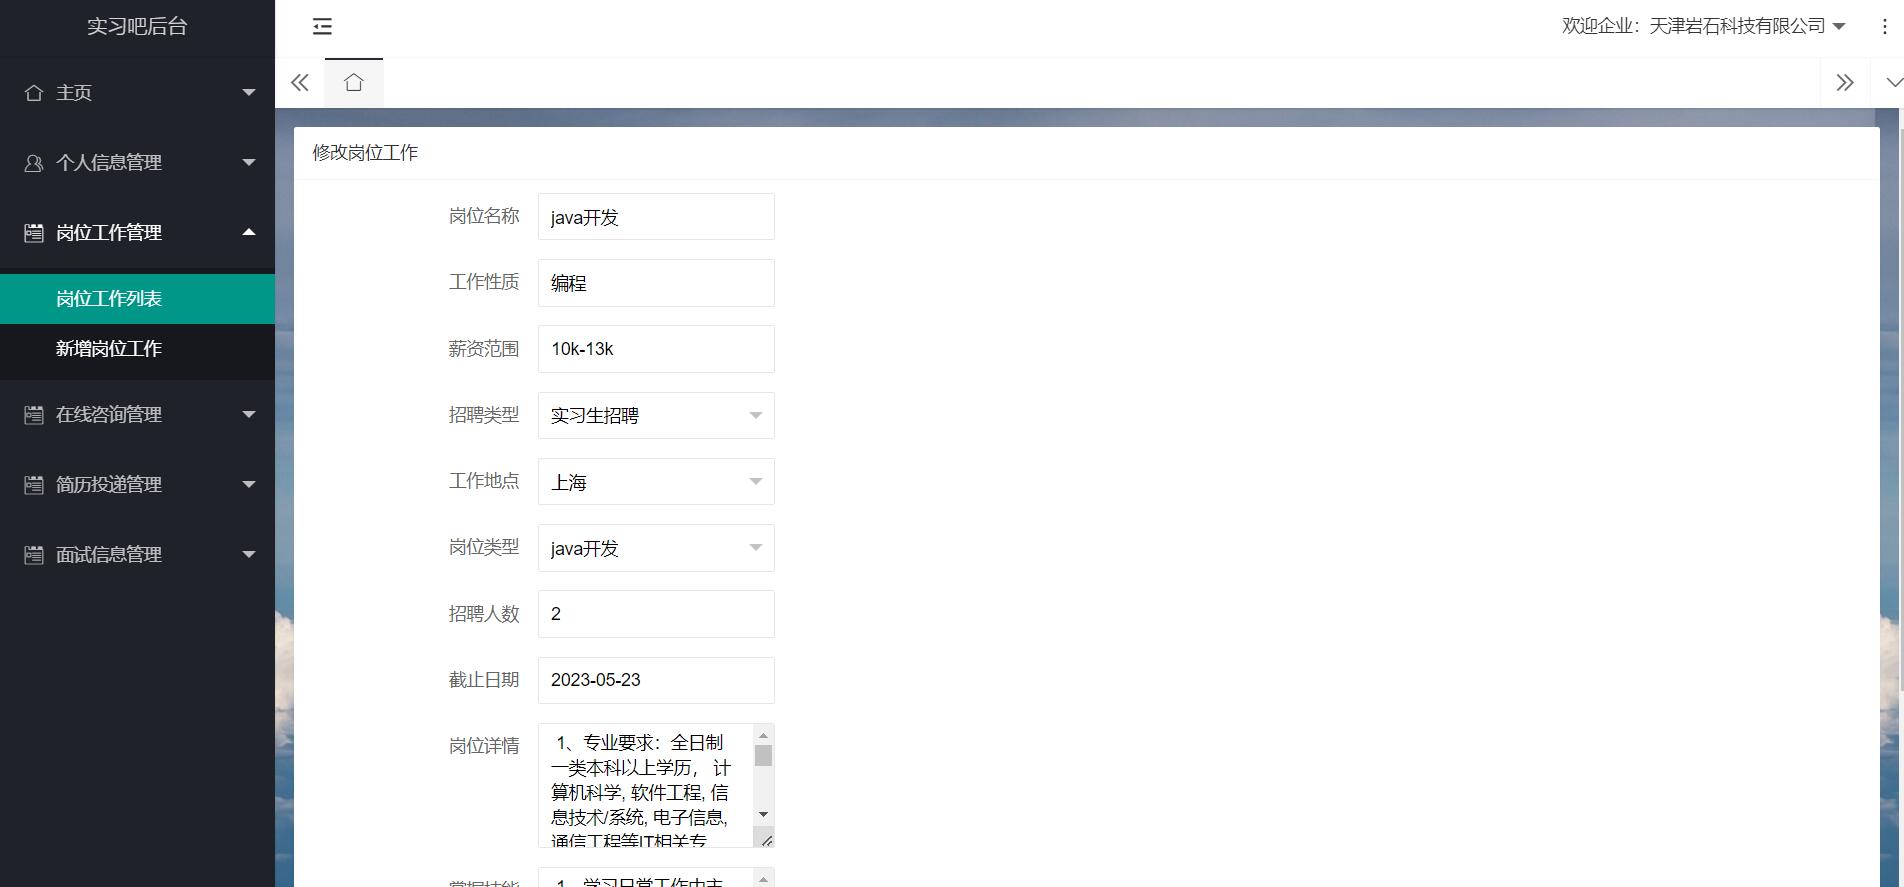
Task: Click the 岗位名称 input field
Action: point(656,217)
